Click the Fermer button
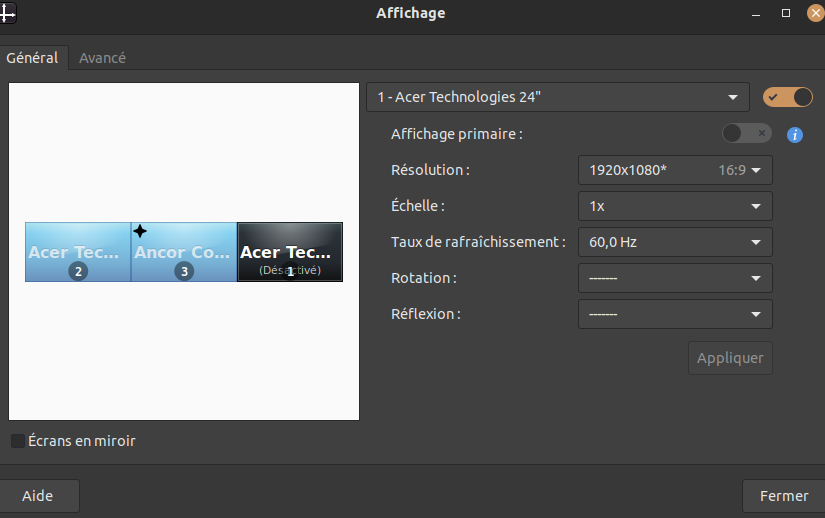The image size is (825, 518). (783, 496)
